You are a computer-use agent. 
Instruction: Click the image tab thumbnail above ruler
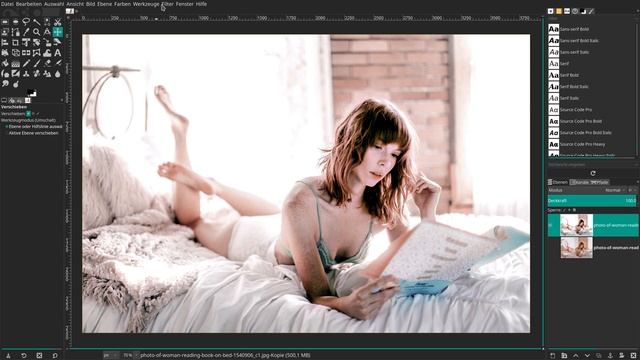(70, 11)
